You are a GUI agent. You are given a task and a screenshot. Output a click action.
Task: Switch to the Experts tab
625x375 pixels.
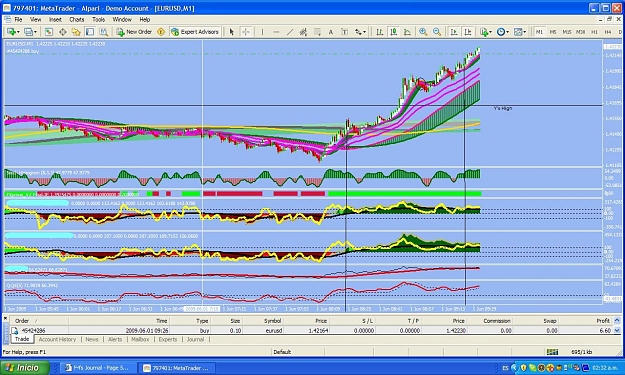click(x=168, y=340)
